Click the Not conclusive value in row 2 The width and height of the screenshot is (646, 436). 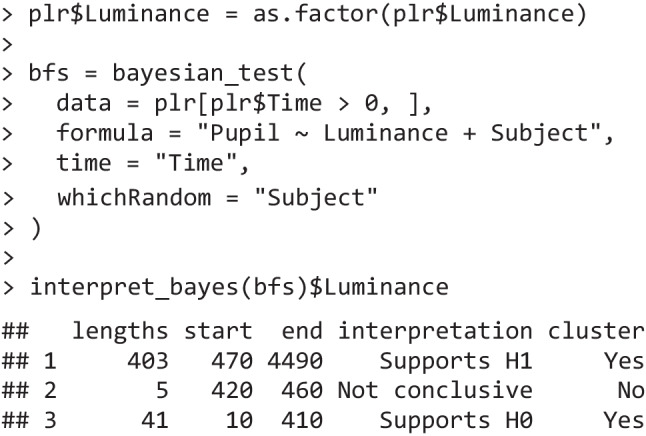coord(435,391)
